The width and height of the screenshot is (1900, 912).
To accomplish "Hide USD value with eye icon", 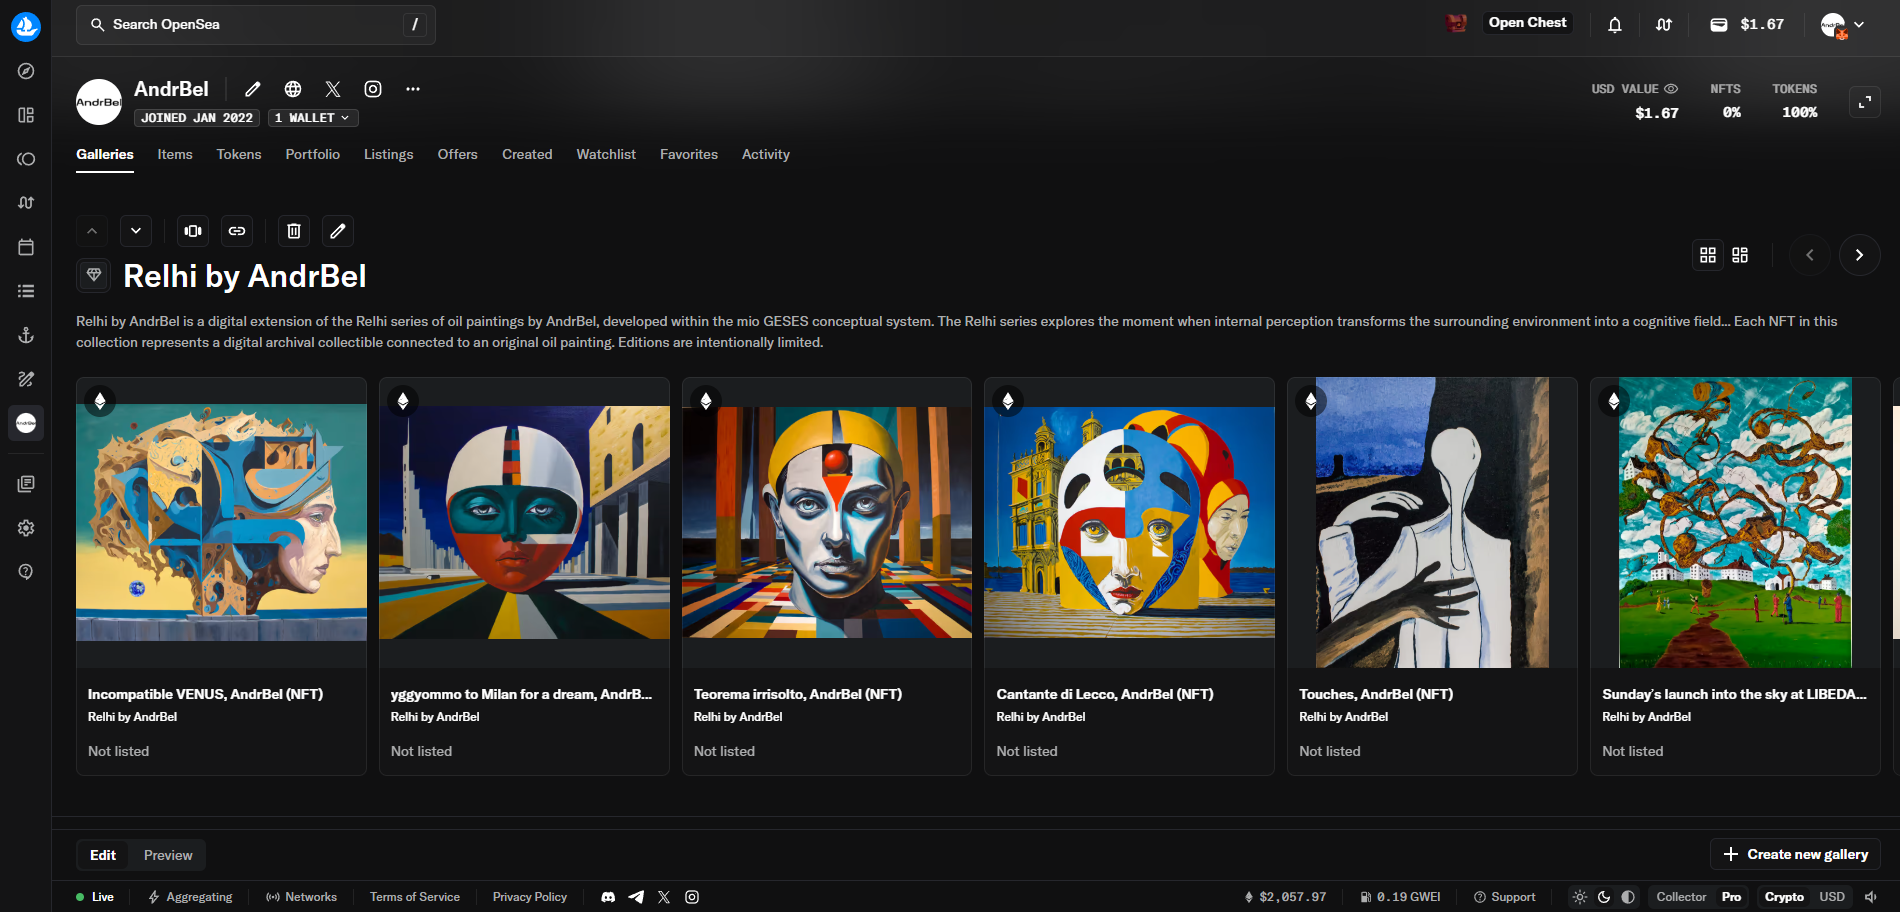I will [x=1671, y=89].
